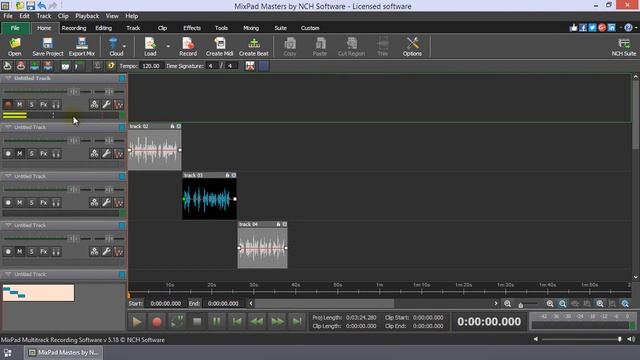Mute the track containing track 03

[20, 203]
